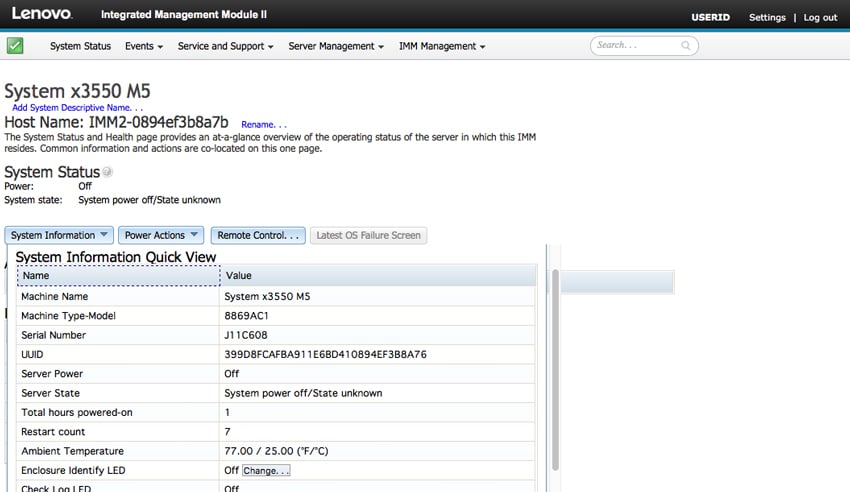Click the Latest OS Failure Screen button
The height and width of the screenshot is (492, 850).
[369, 235]
